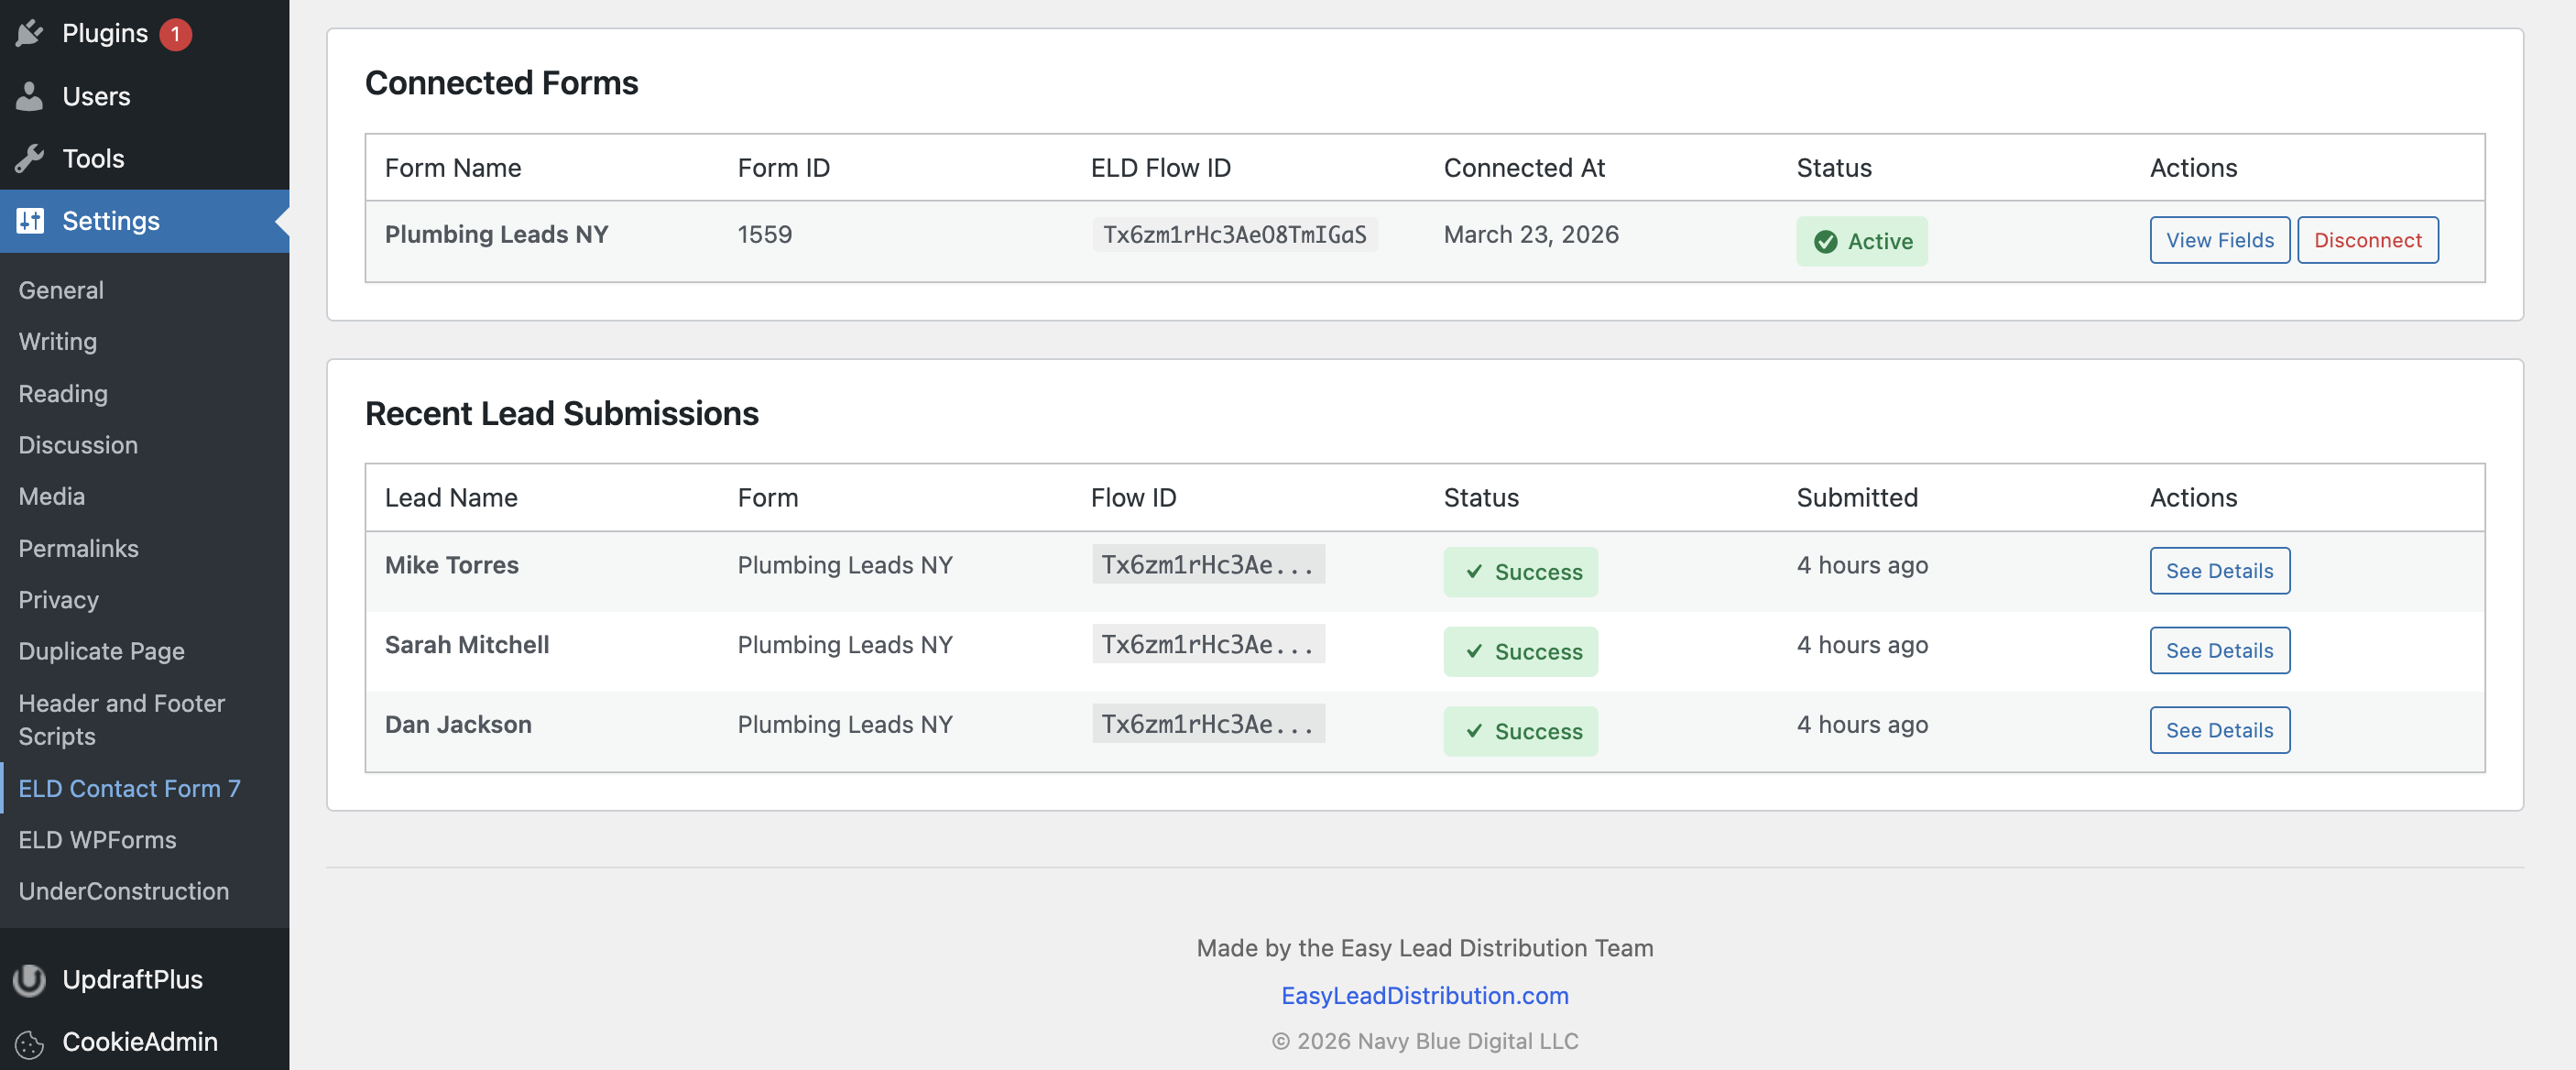2576x1070 pixels.
Task: Select the Settings gear icon
Action: click(31, 221)
